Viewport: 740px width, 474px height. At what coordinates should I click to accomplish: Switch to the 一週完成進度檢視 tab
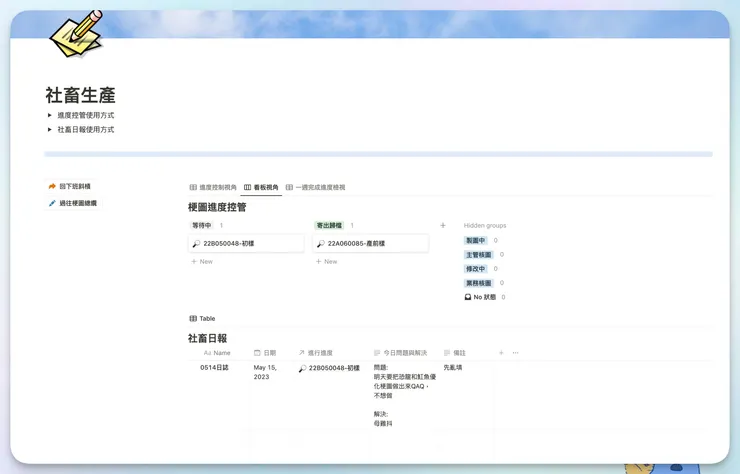[315, 187]
